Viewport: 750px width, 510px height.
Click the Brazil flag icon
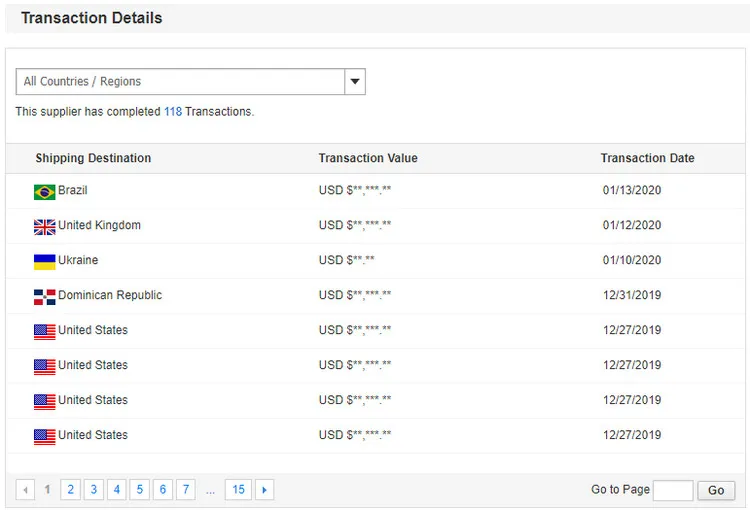[44, 191]
